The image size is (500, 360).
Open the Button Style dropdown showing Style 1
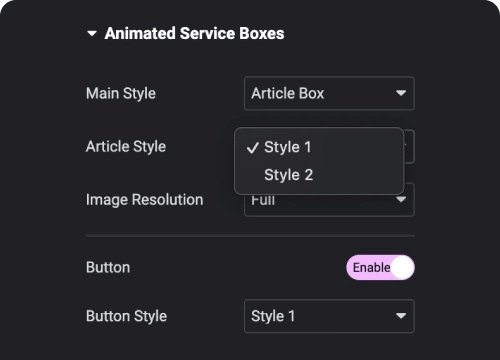point(329,316)
